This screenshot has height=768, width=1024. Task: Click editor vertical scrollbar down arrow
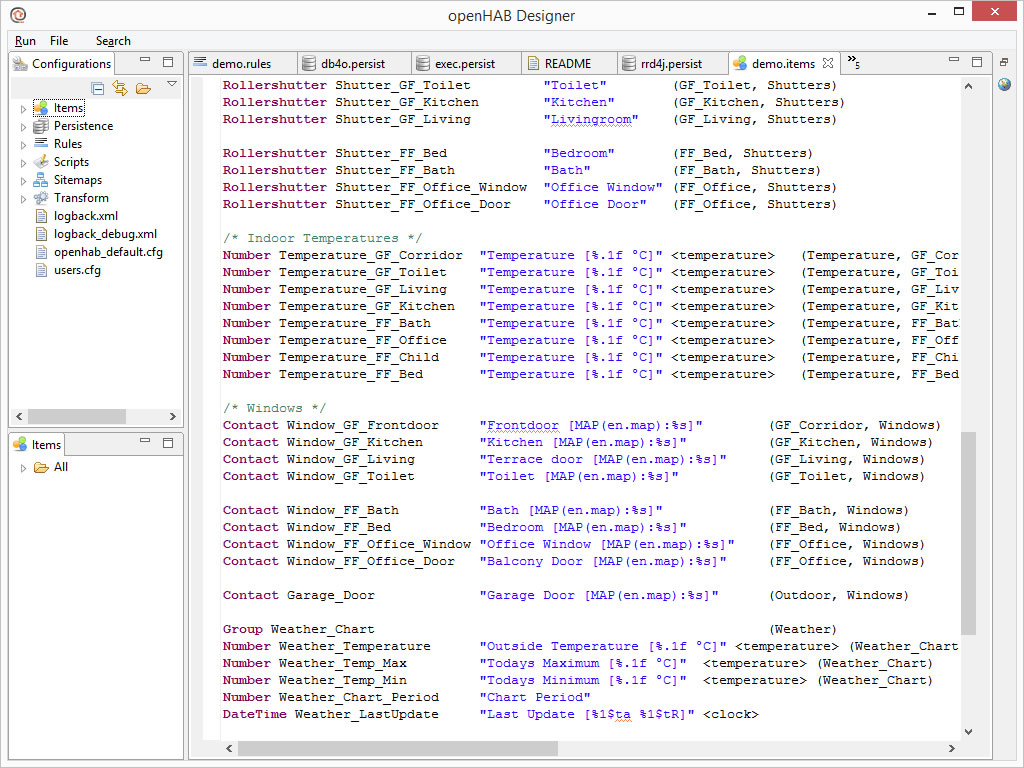click(968, 732)
